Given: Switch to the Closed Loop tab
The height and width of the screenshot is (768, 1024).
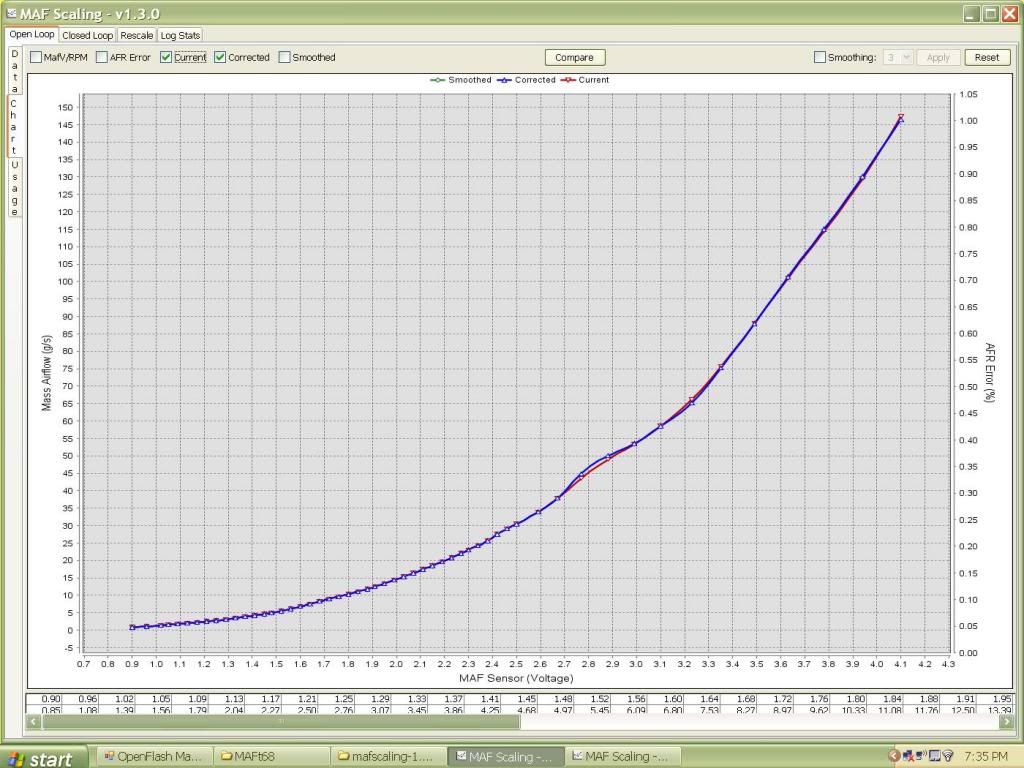Looking at the screenshot, I should 88,35.
